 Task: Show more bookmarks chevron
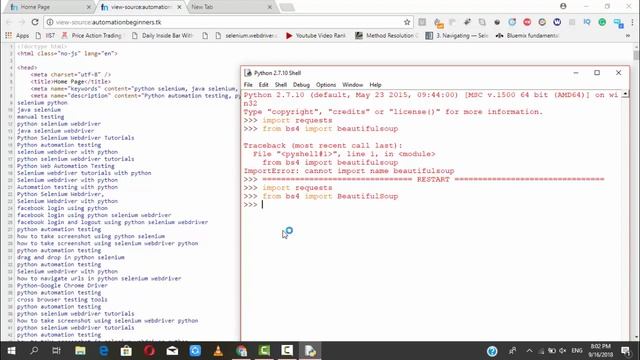pyautogui.click(x=628, y=36)
